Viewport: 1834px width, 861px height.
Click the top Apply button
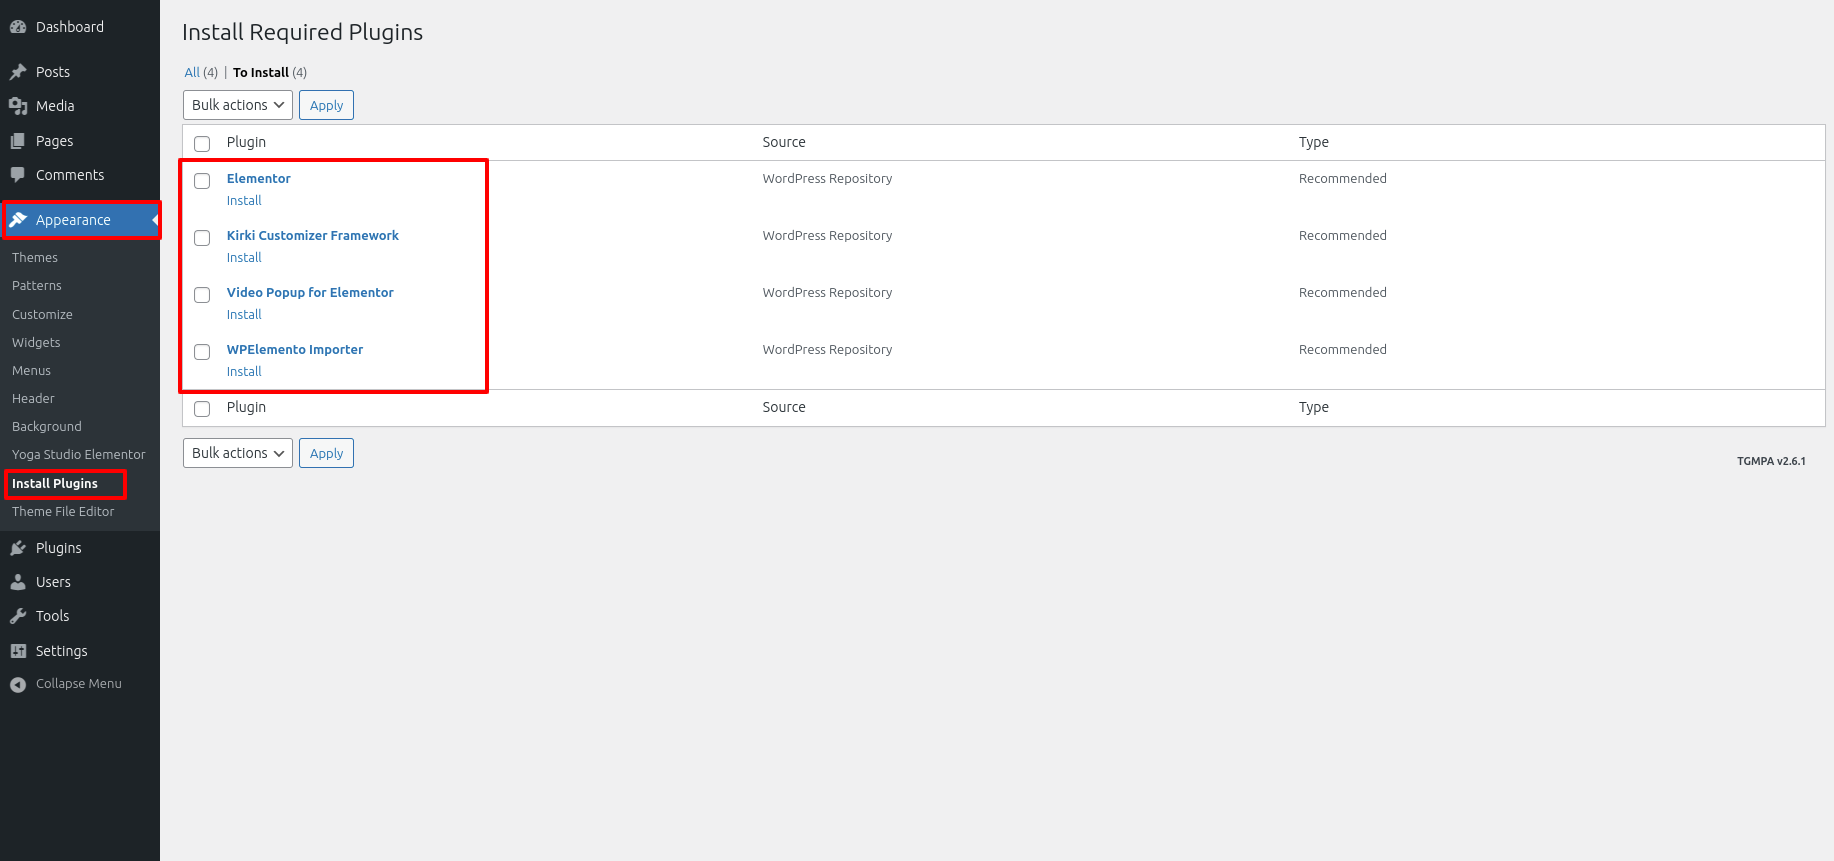(326, 105)
